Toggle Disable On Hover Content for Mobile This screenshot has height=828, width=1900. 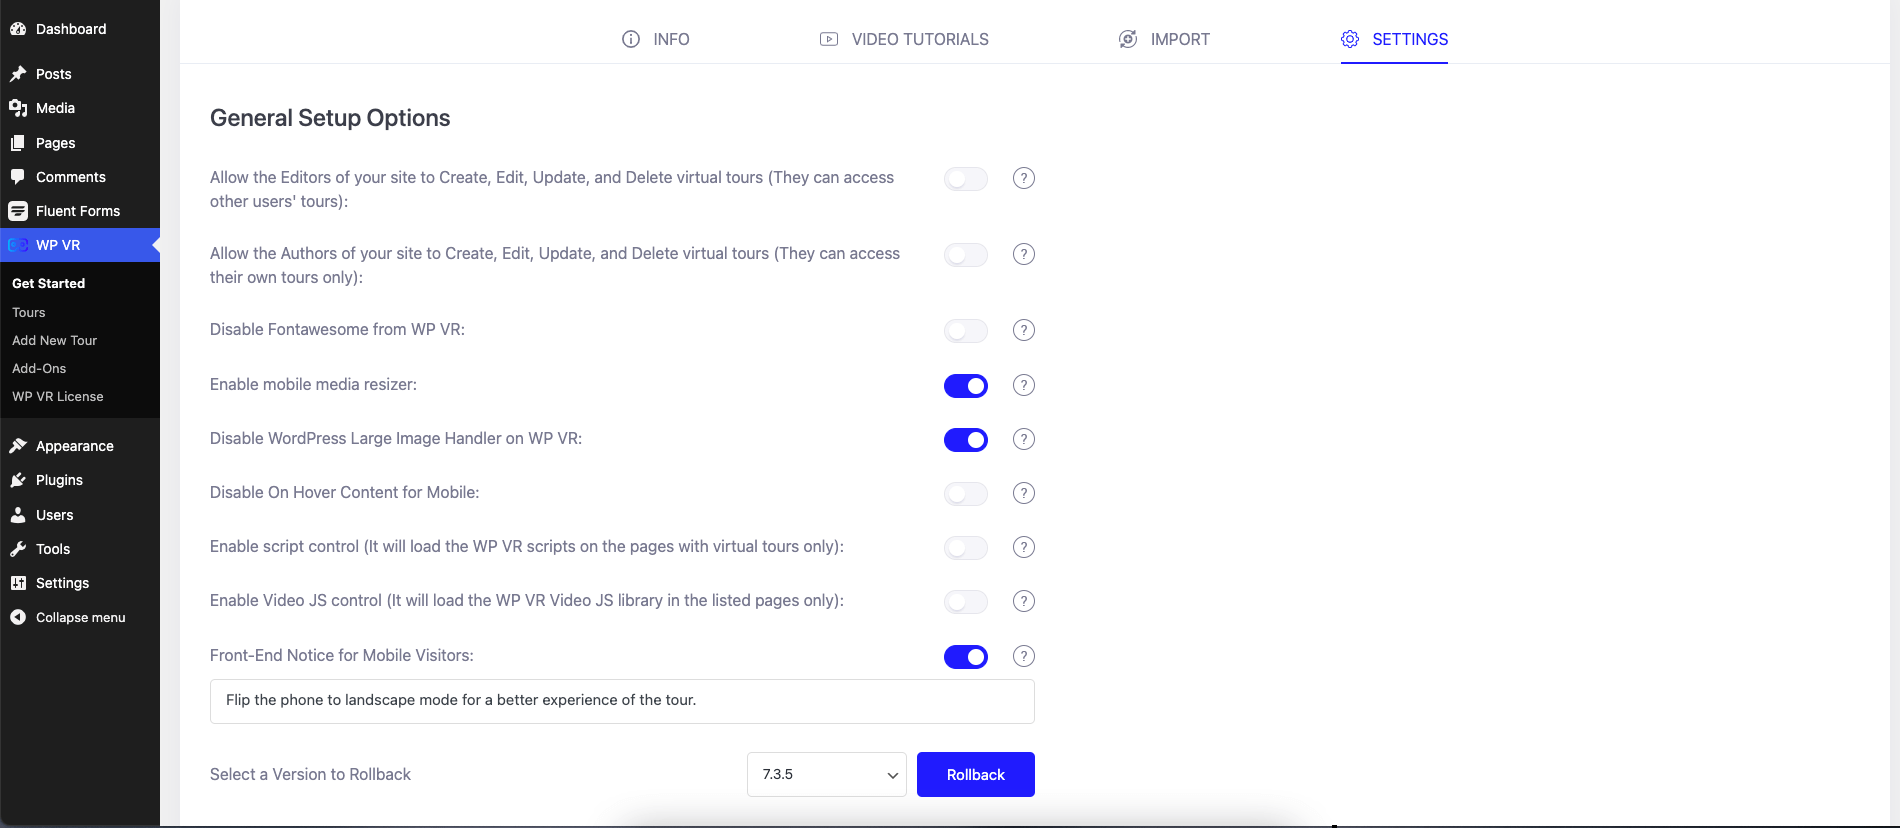point(965,494)
